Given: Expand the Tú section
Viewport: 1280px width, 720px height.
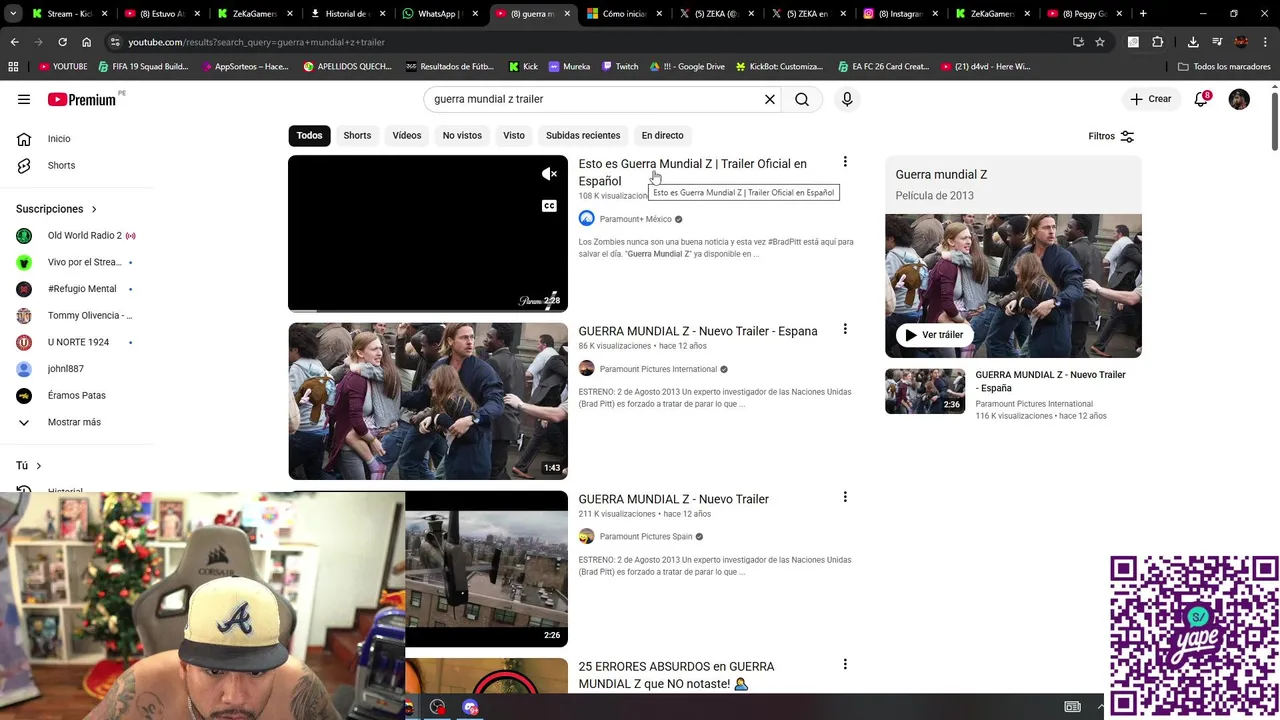Looking at the screenshot, I should pyautogui.click(x=29, y=466).
